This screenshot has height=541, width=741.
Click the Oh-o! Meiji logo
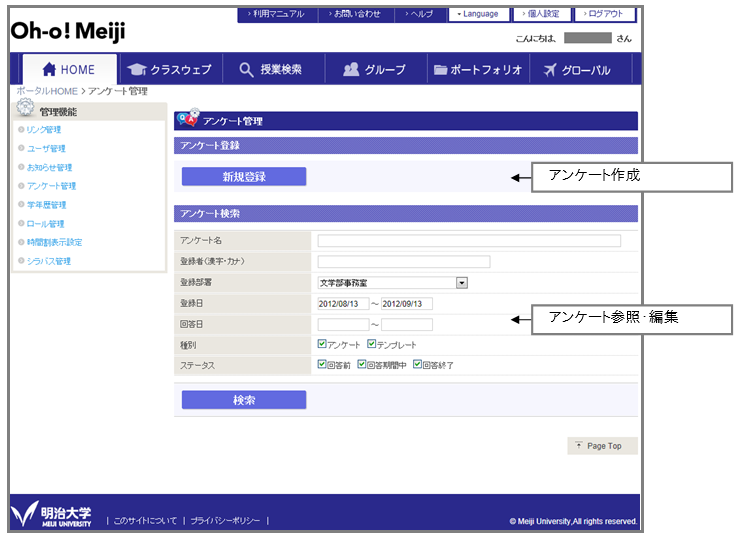(x=68, y=31)
